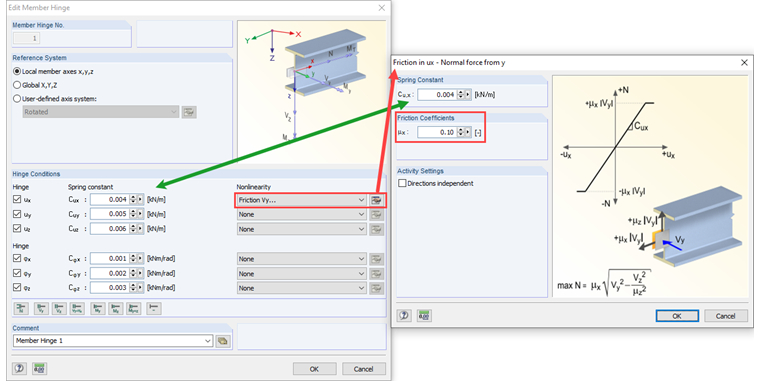The height and width of the screenshot is (381, 760).
Task: Click Cu,x field in Friction dialog
Action: 437,95
